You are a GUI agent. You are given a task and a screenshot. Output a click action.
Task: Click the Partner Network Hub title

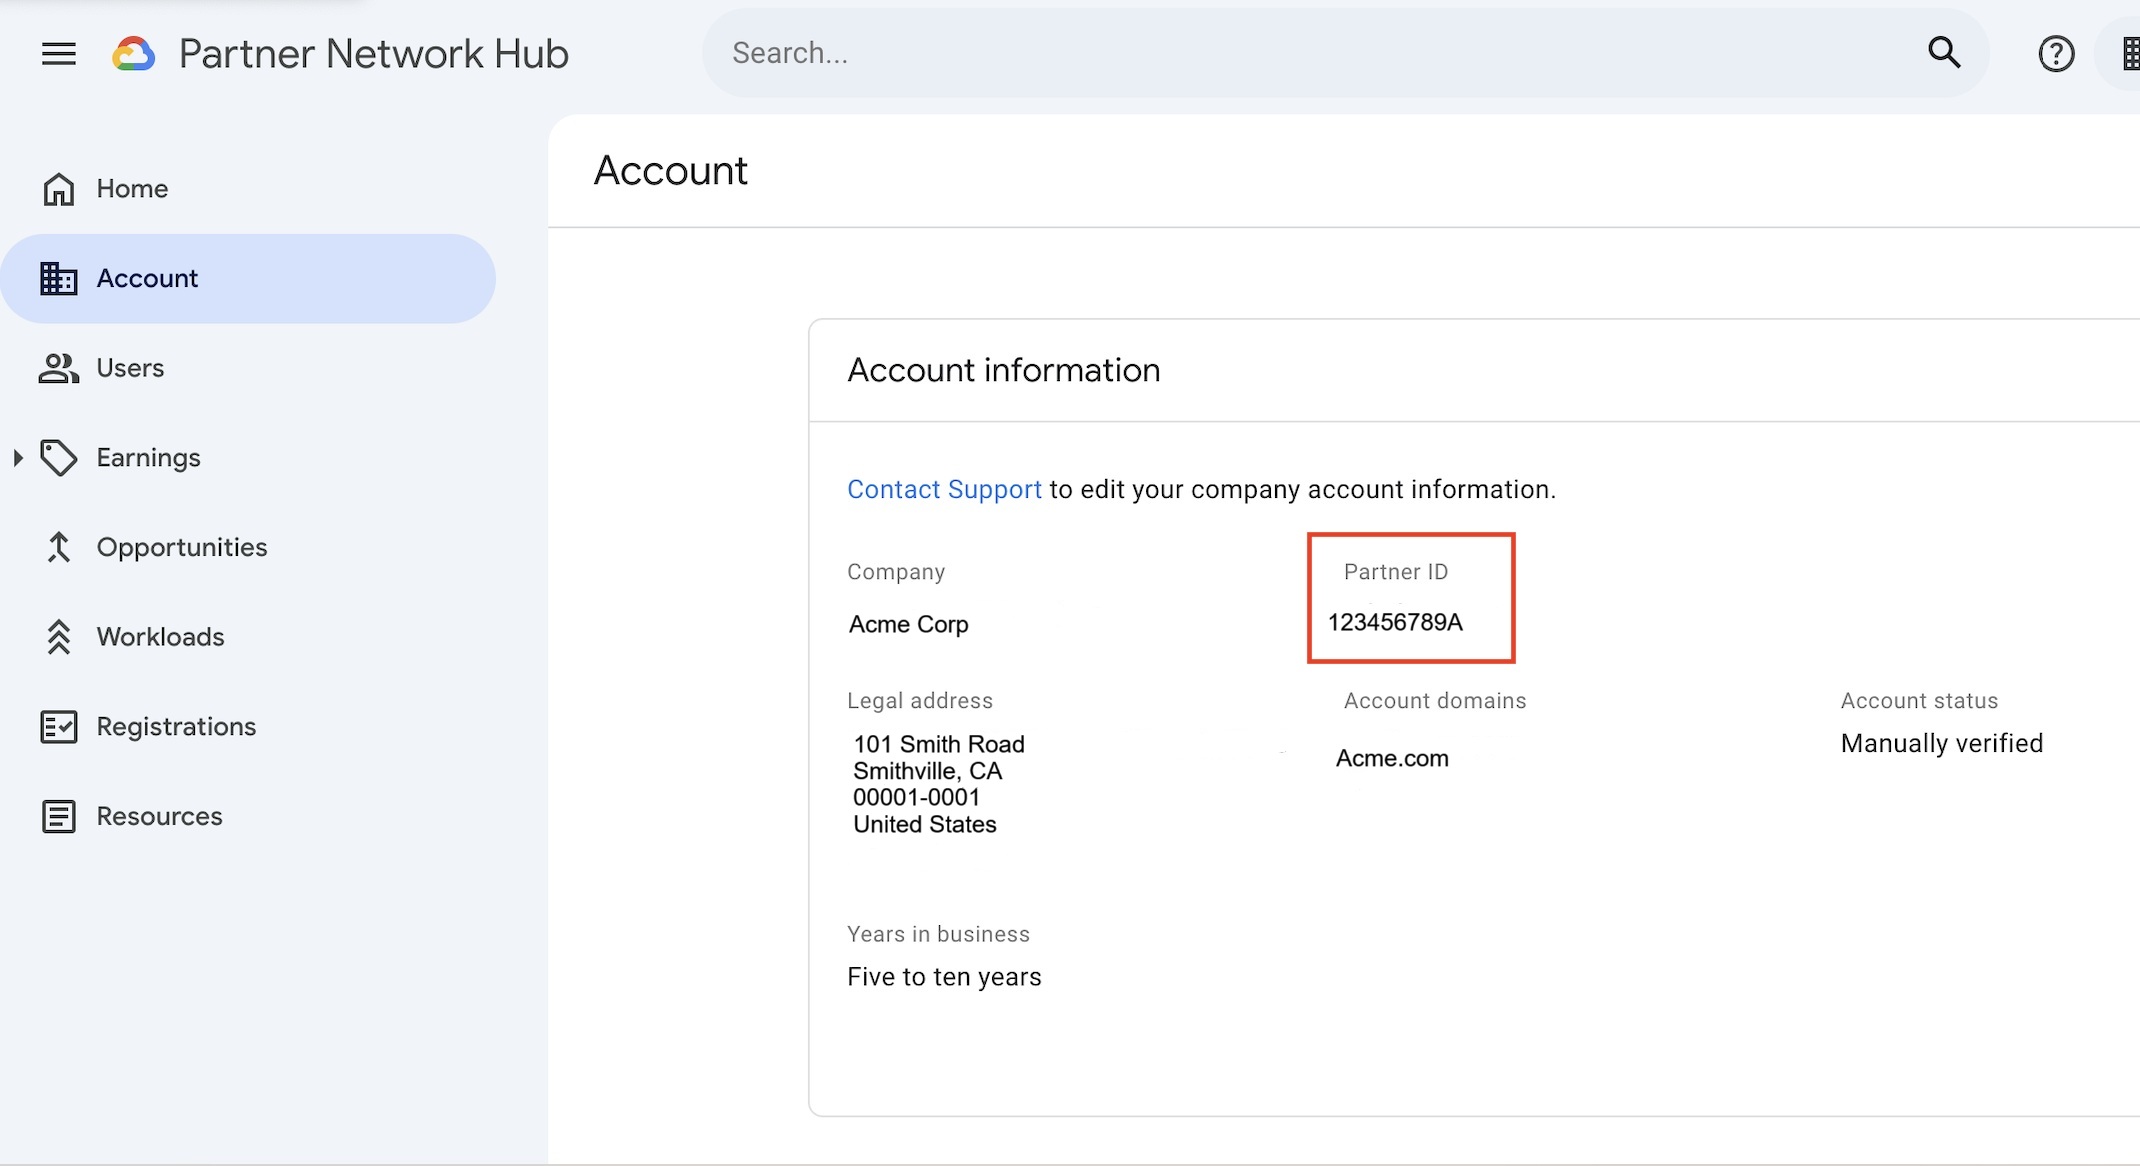pos(374,54)
